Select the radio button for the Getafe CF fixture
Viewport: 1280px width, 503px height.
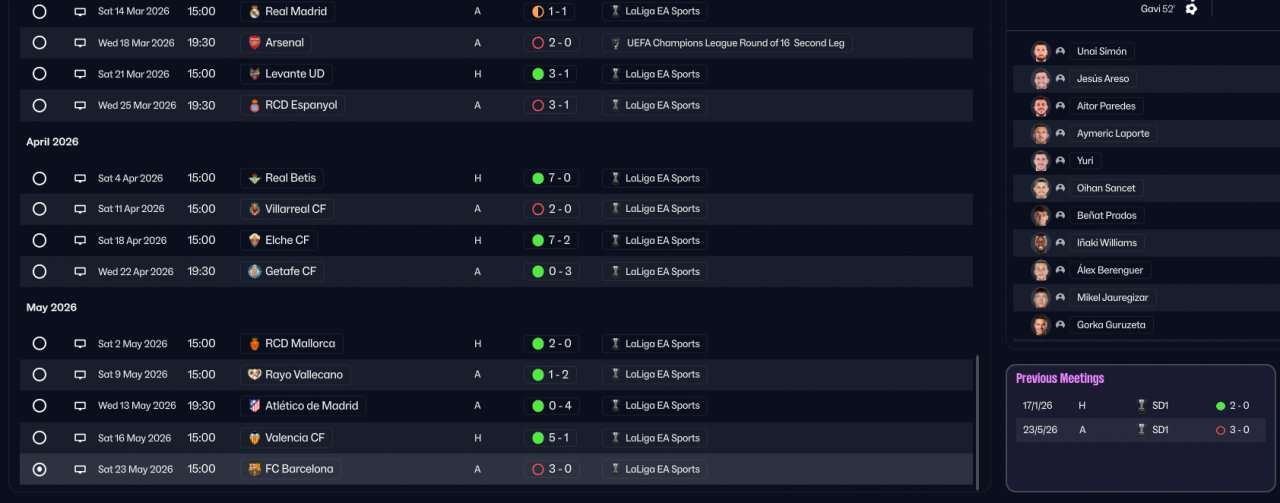coord(39,271)
